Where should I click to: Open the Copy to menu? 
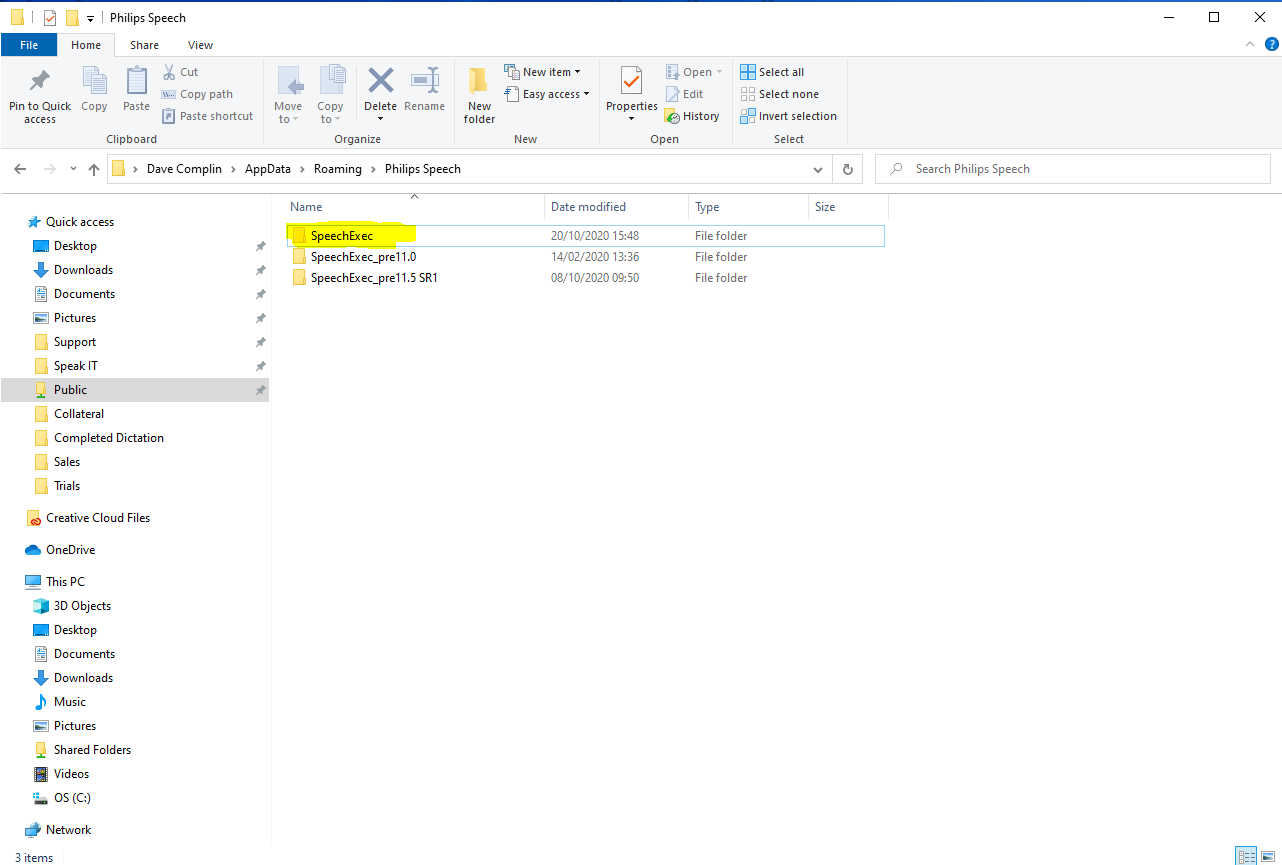point(330,95)
